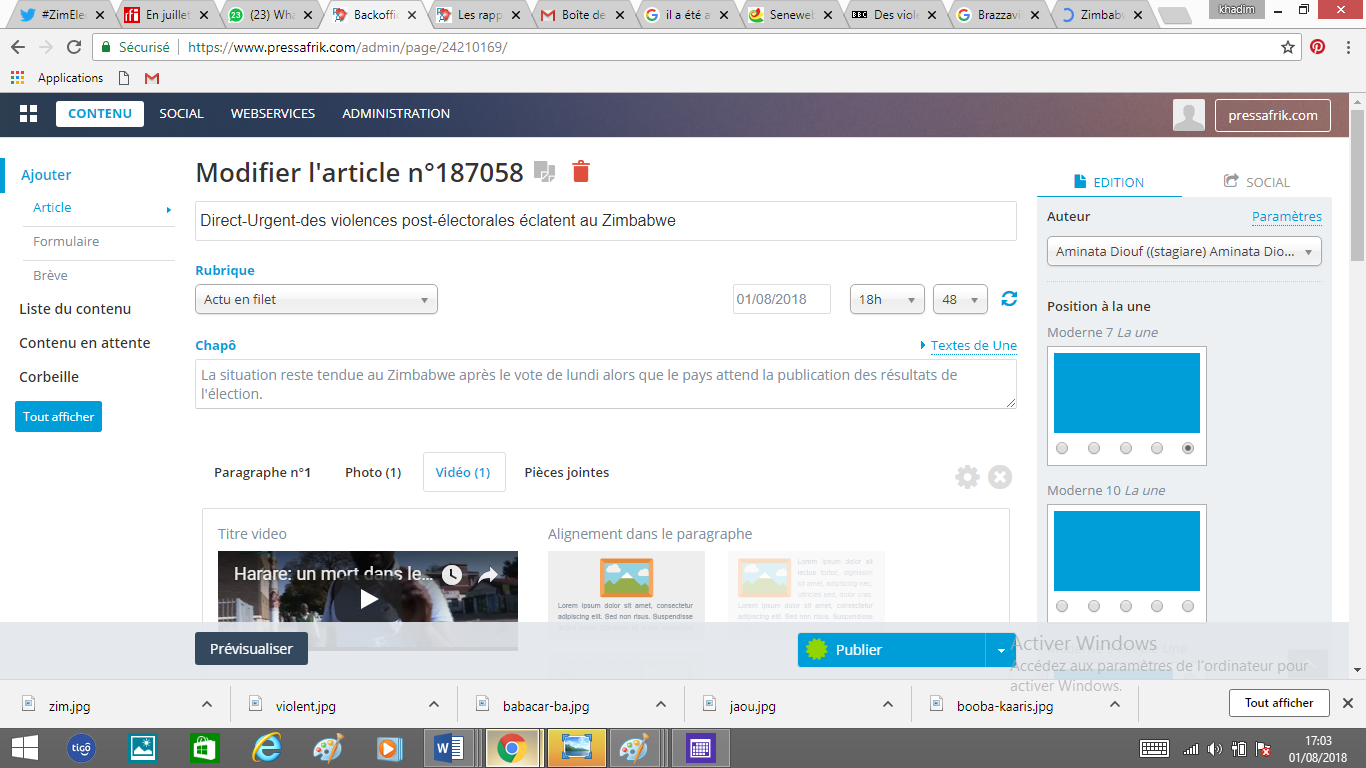Select middle radio button under Moderne 10
1366x768 pixels.
point(1125,606)
